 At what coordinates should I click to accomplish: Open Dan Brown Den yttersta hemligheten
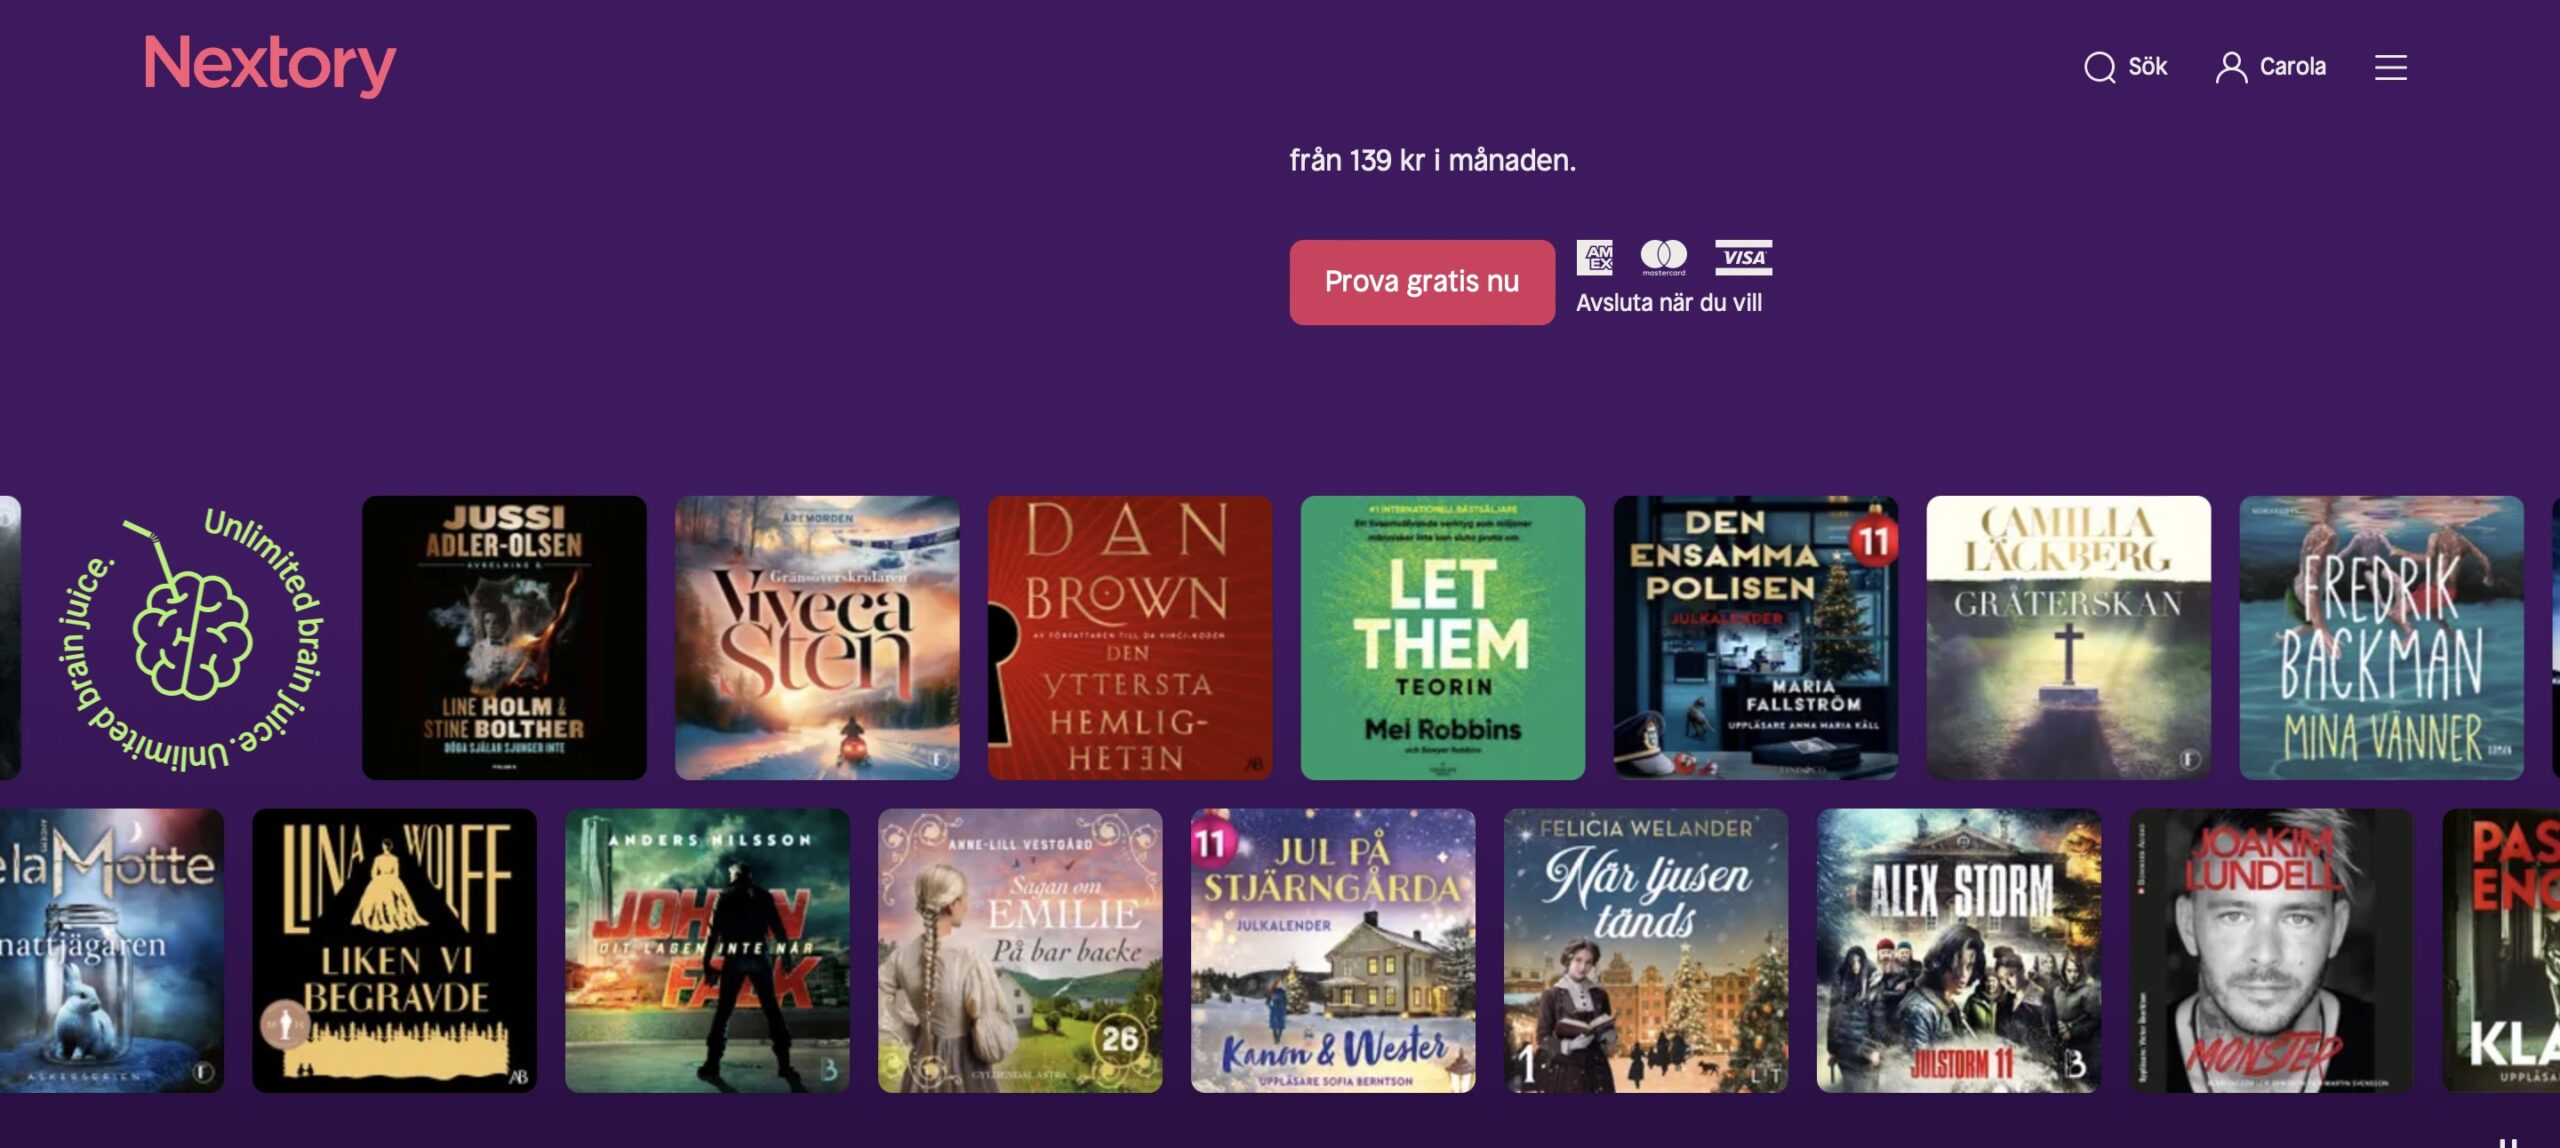coord(1130,638)
